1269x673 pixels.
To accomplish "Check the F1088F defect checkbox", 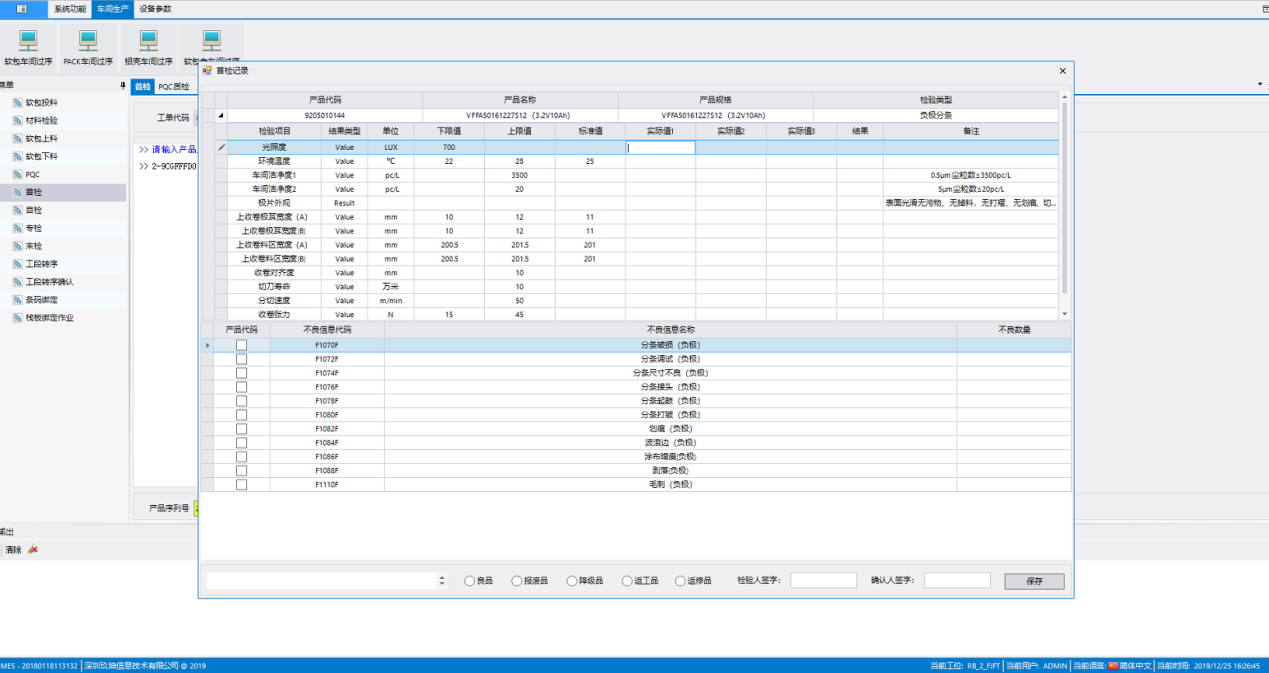I will click(241, 471).
